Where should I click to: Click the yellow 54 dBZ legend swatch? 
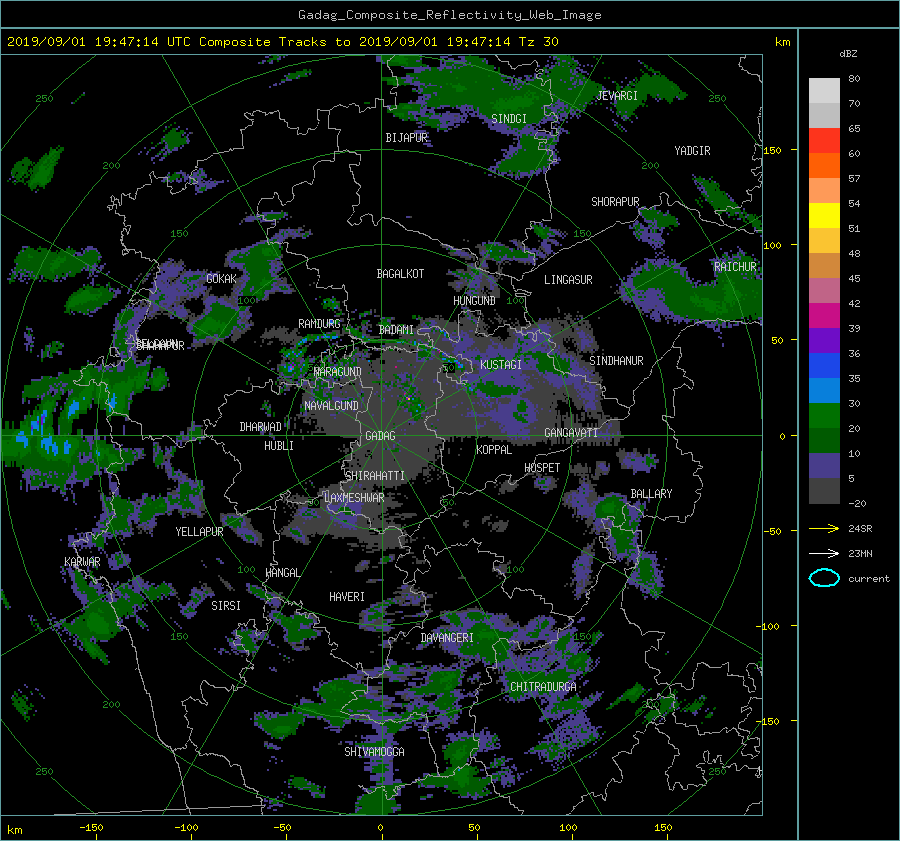(x=824, y=215)
